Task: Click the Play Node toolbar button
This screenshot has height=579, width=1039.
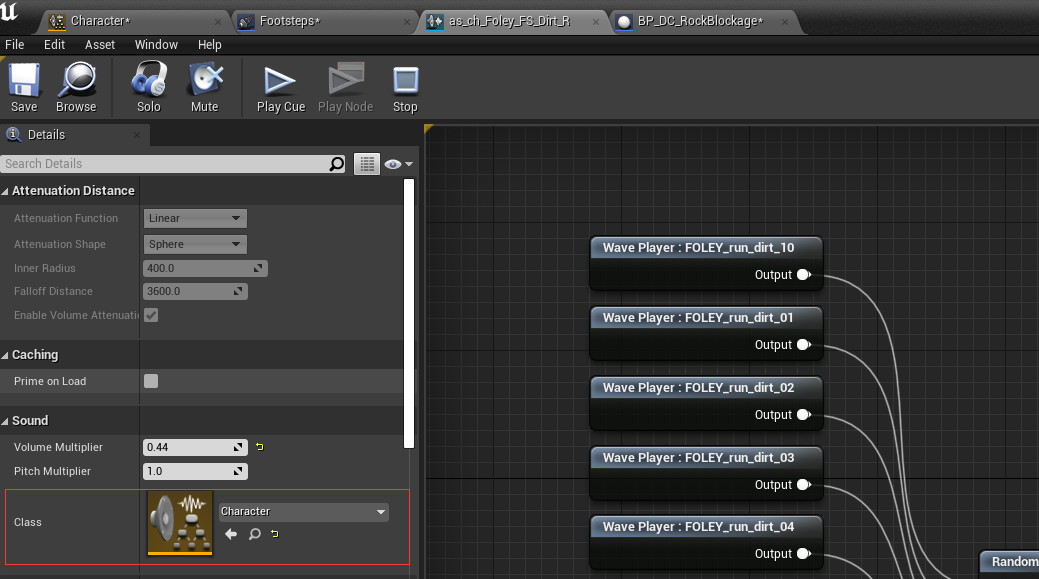Action: [345, 87]
